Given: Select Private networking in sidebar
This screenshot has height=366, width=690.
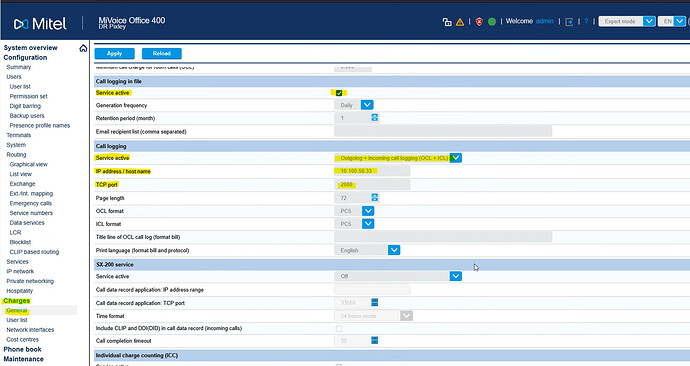Looking at the screenshot, I should coord(30,281).
